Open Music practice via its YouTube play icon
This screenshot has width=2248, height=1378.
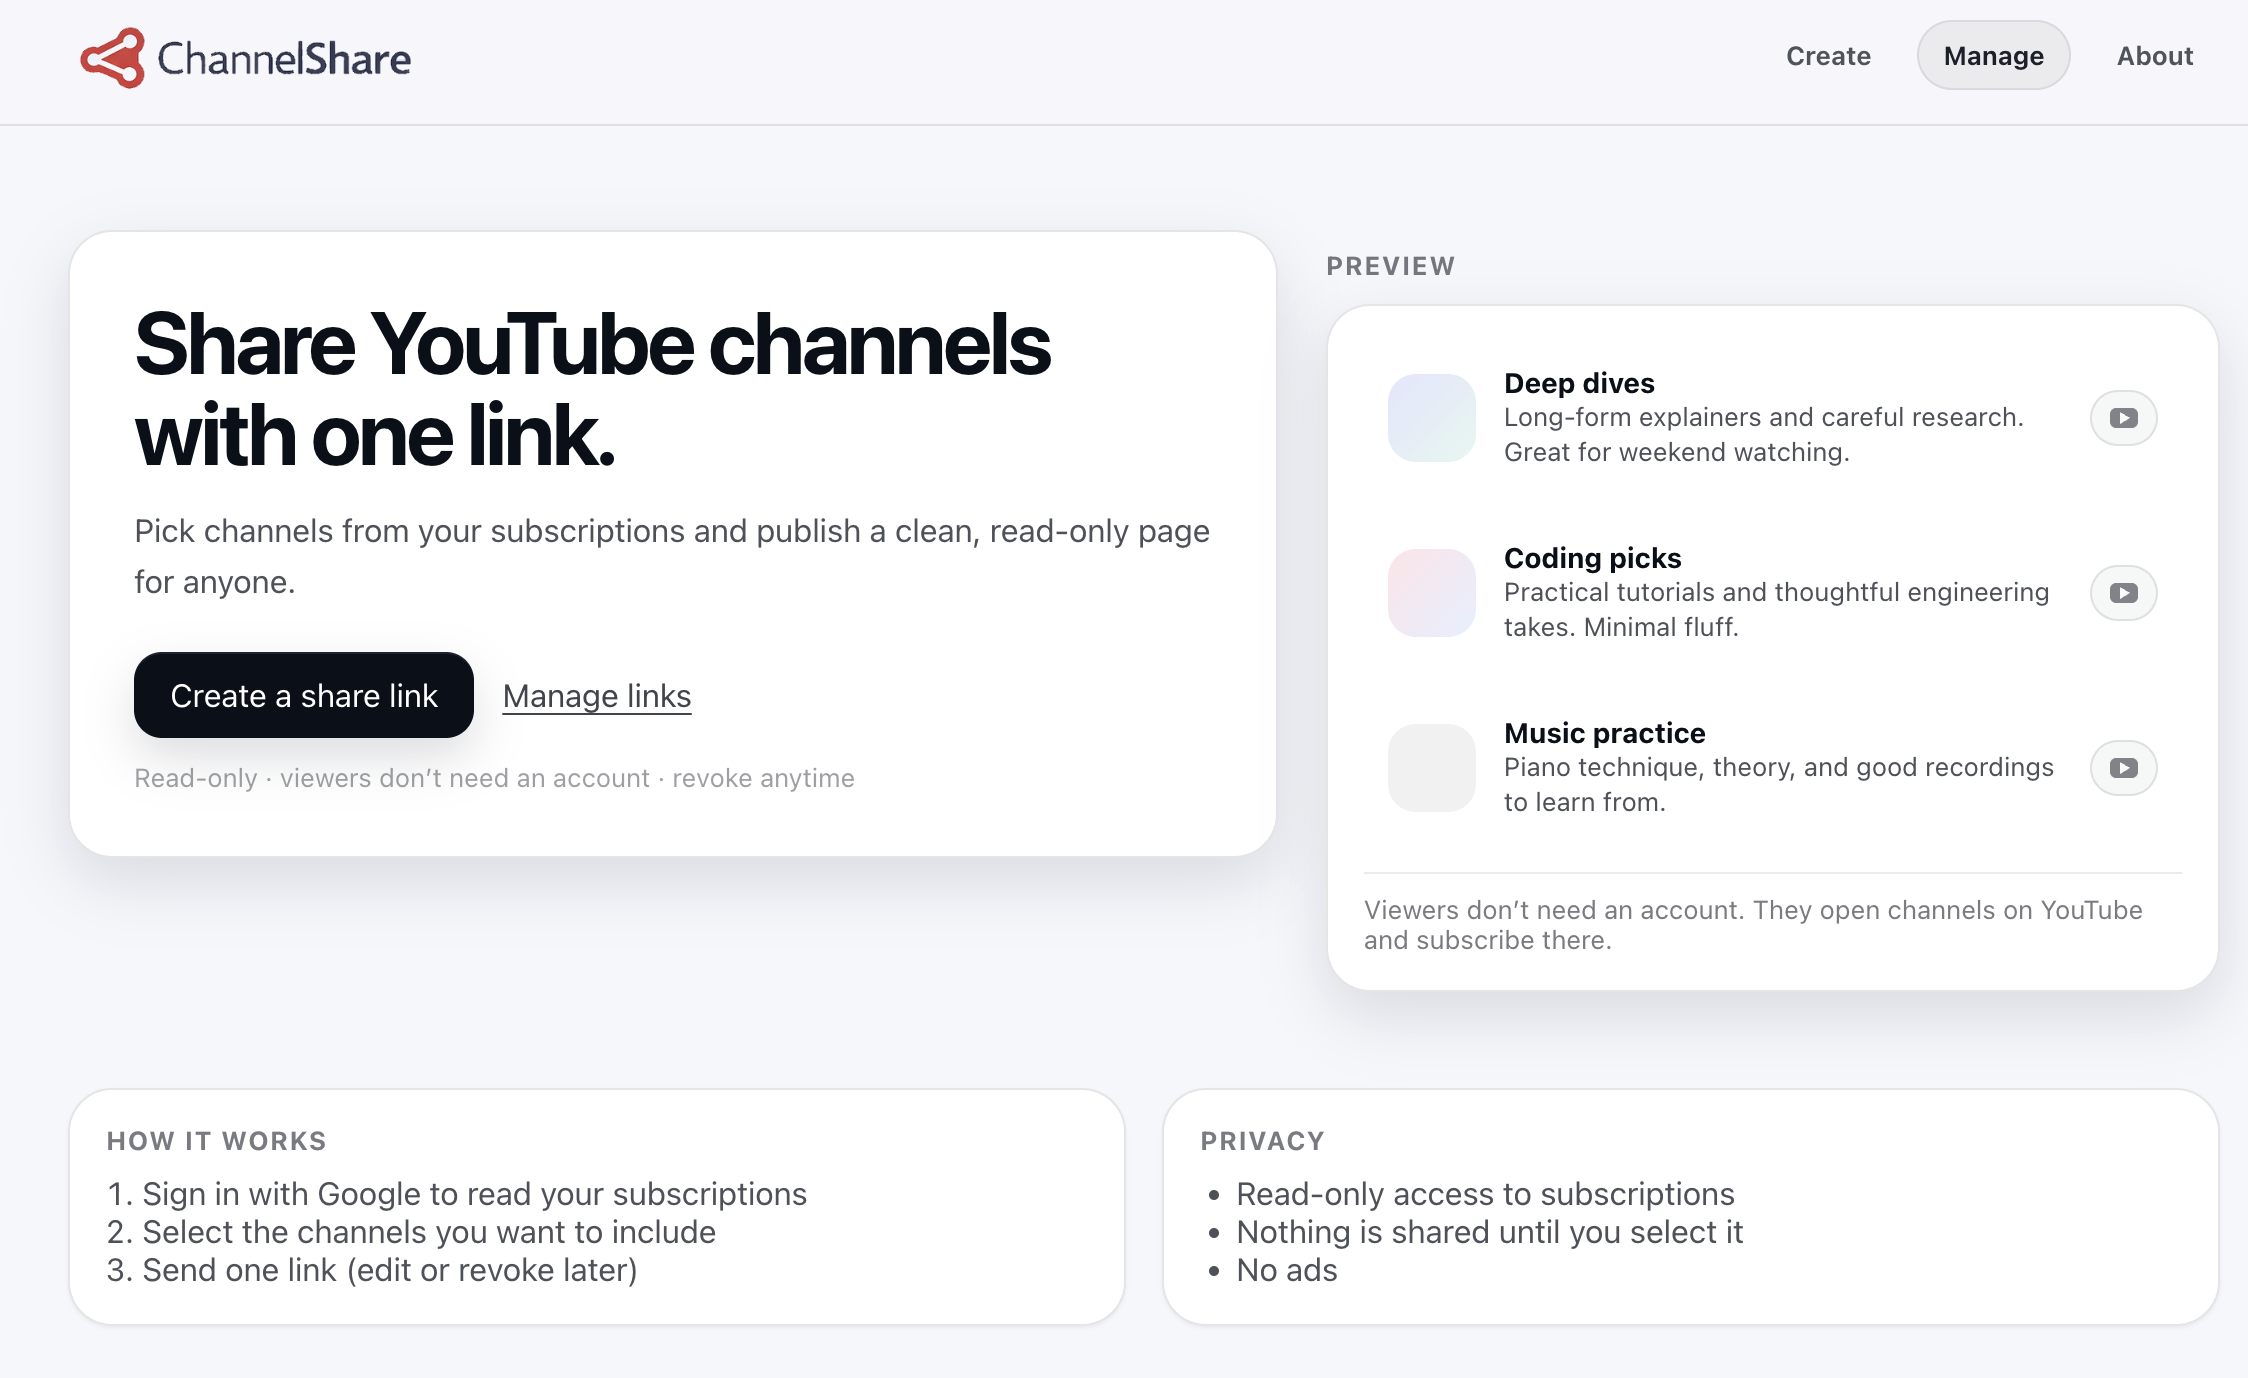coord(2122,768)
